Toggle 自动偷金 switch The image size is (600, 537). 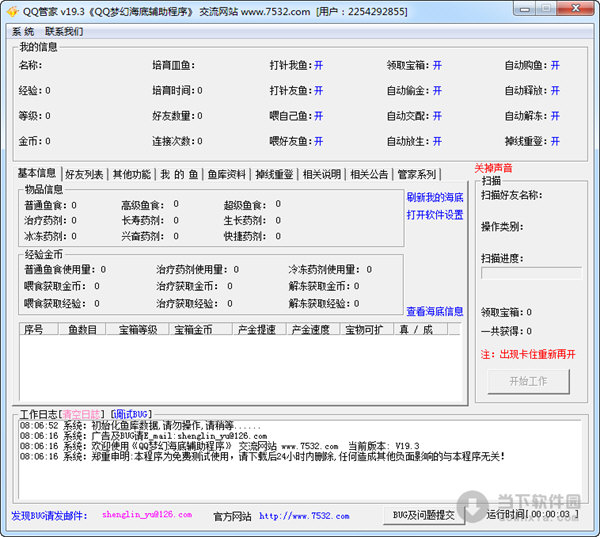pyautogui.click(x=437, y=91)
